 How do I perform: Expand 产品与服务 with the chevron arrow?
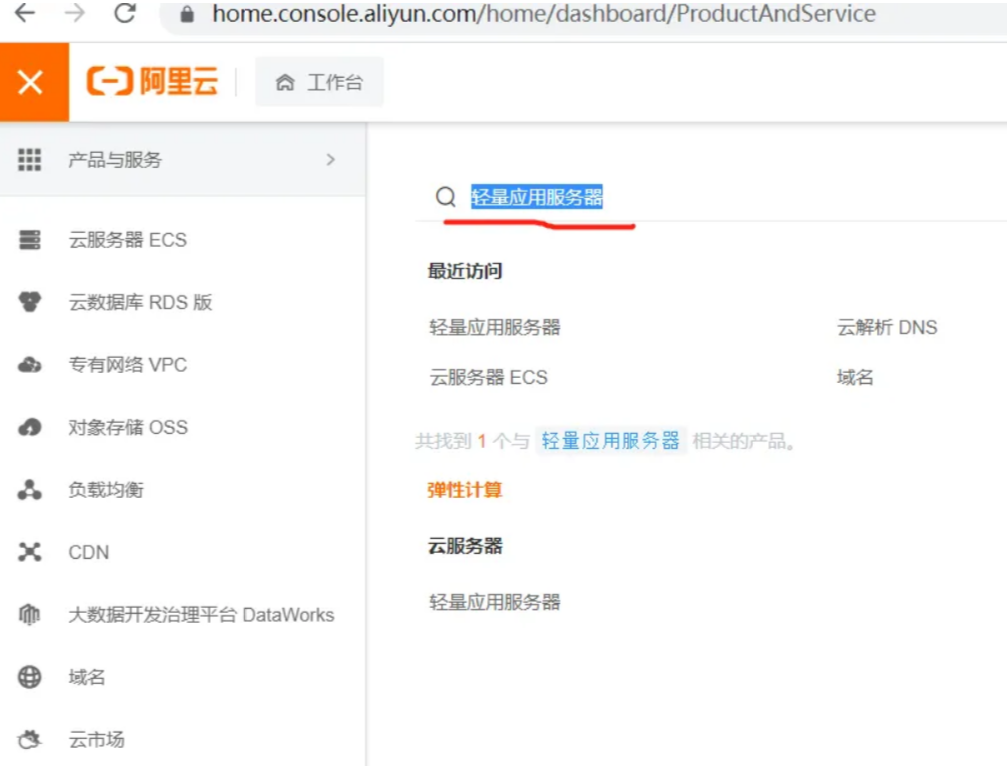[331, 160]
